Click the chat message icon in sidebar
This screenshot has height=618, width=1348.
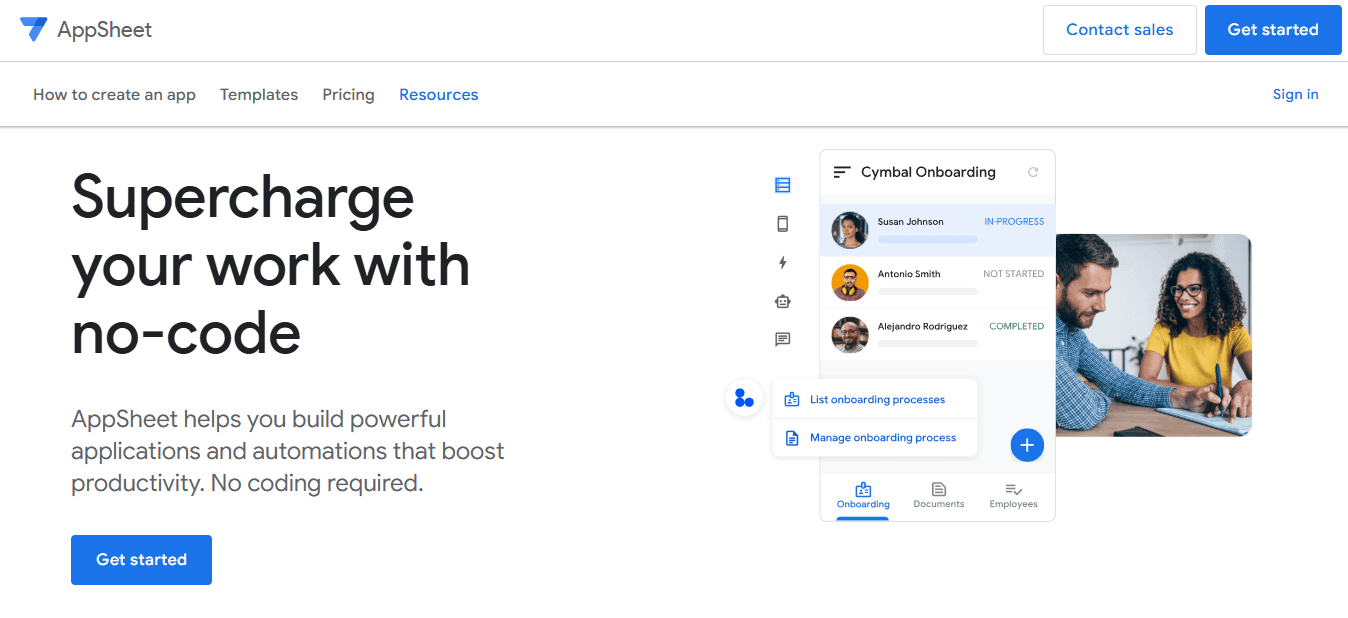click(783, 340)
